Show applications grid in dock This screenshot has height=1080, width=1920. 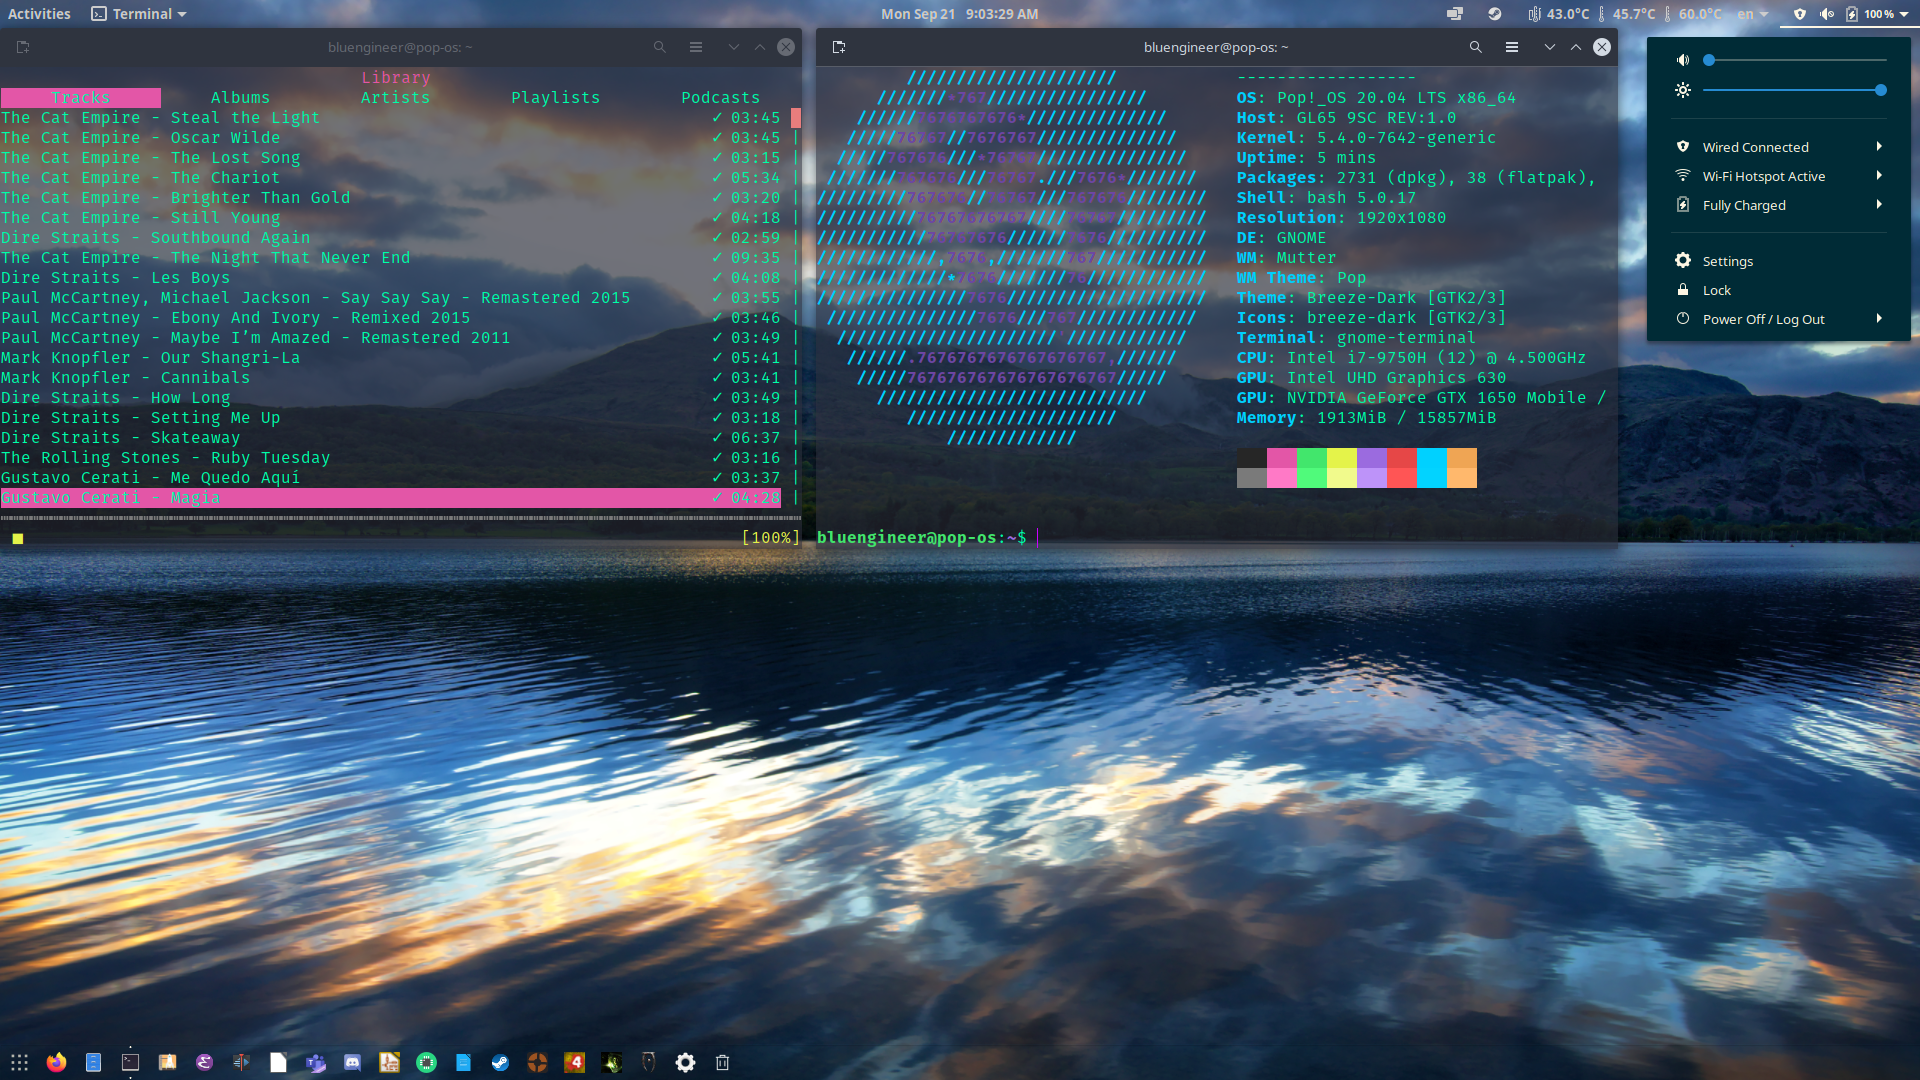pos(19,1062)
